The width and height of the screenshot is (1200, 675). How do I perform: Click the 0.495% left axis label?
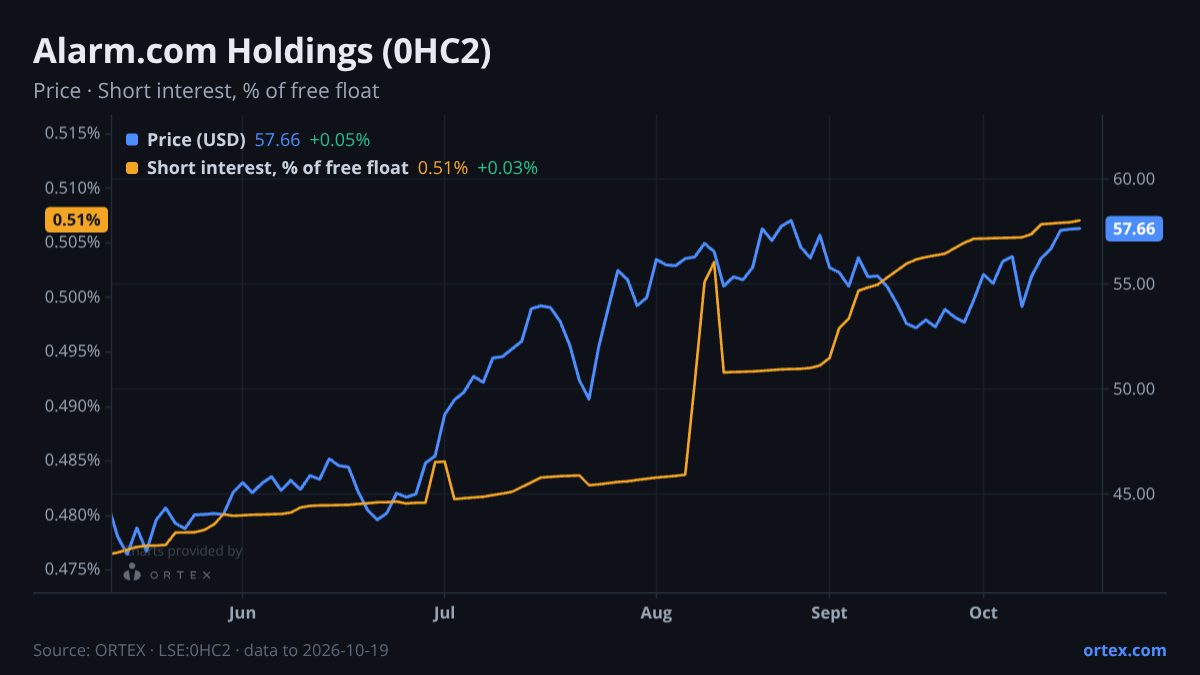(x=72, y=351)
